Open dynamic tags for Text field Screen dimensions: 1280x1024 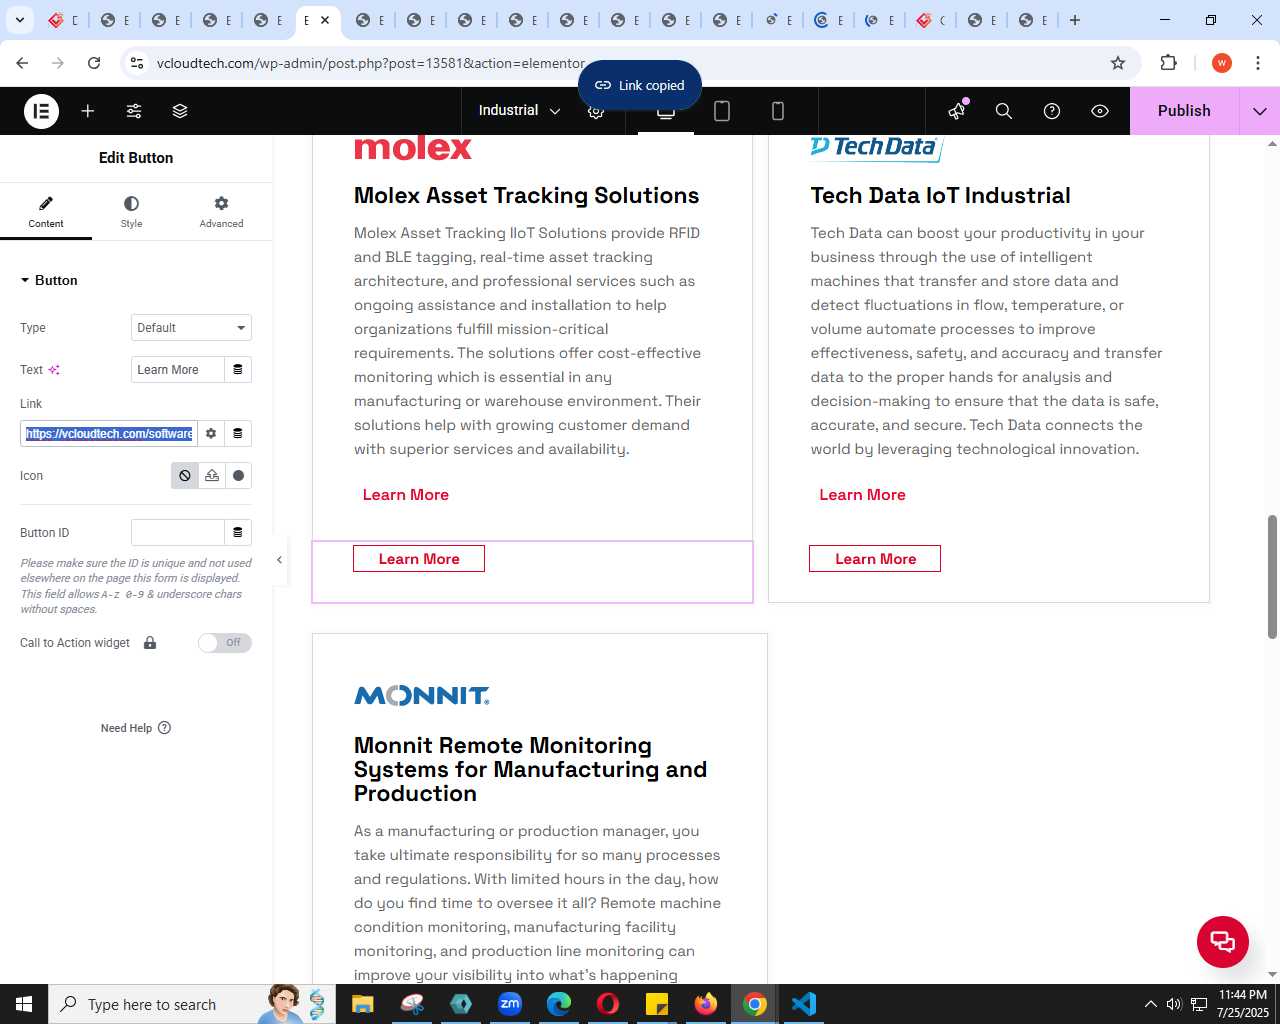point(238,370)
